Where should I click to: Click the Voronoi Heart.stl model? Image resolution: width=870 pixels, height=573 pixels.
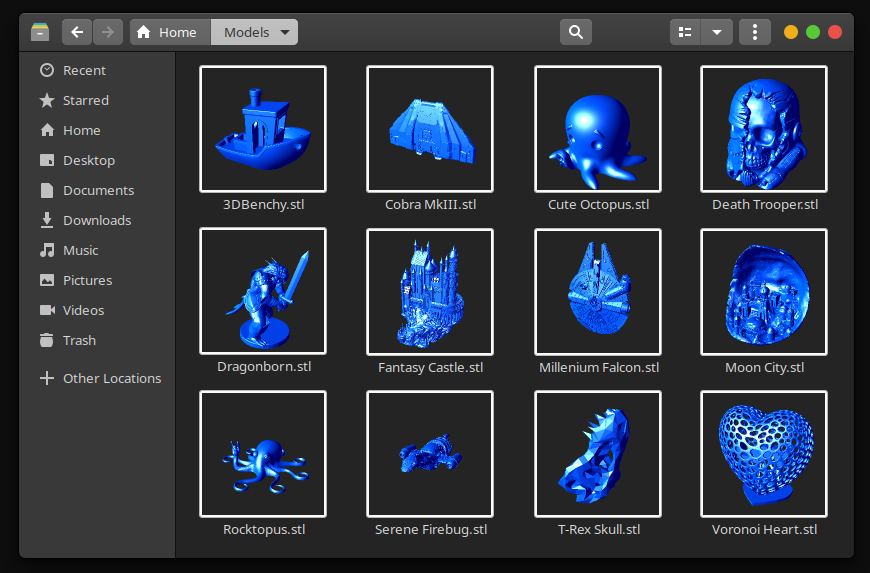click(x=764, y=454)
